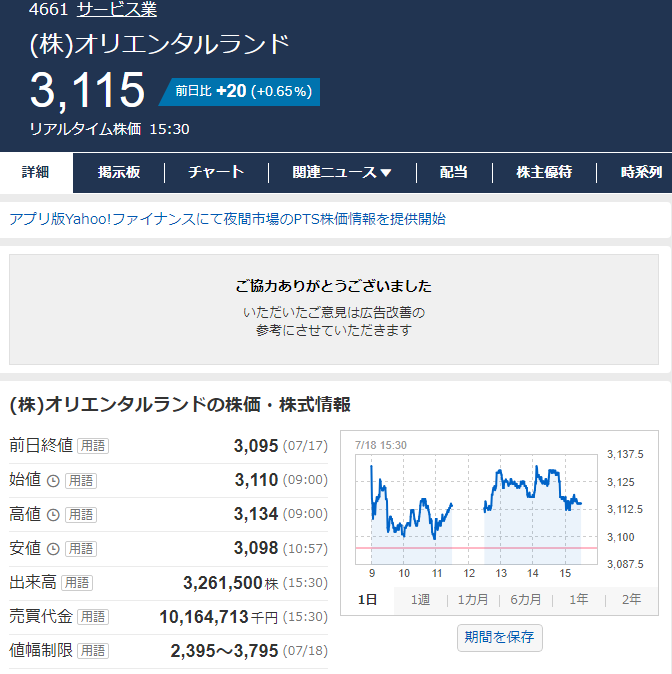
Task: Click the 前日比 +20 change badge
Action: (x=241, y=92)
